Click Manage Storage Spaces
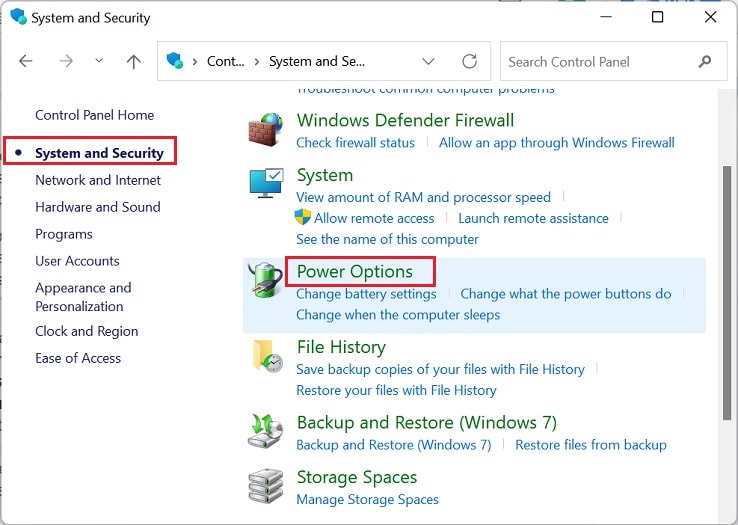Screen dimensions: 738x525 click(x=367, y=499)
